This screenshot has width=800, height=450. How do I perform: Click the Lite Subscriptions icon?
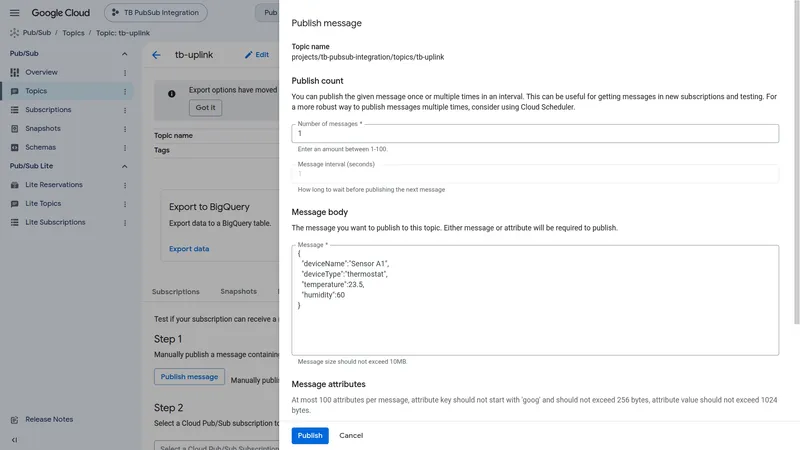coord(14,222)
